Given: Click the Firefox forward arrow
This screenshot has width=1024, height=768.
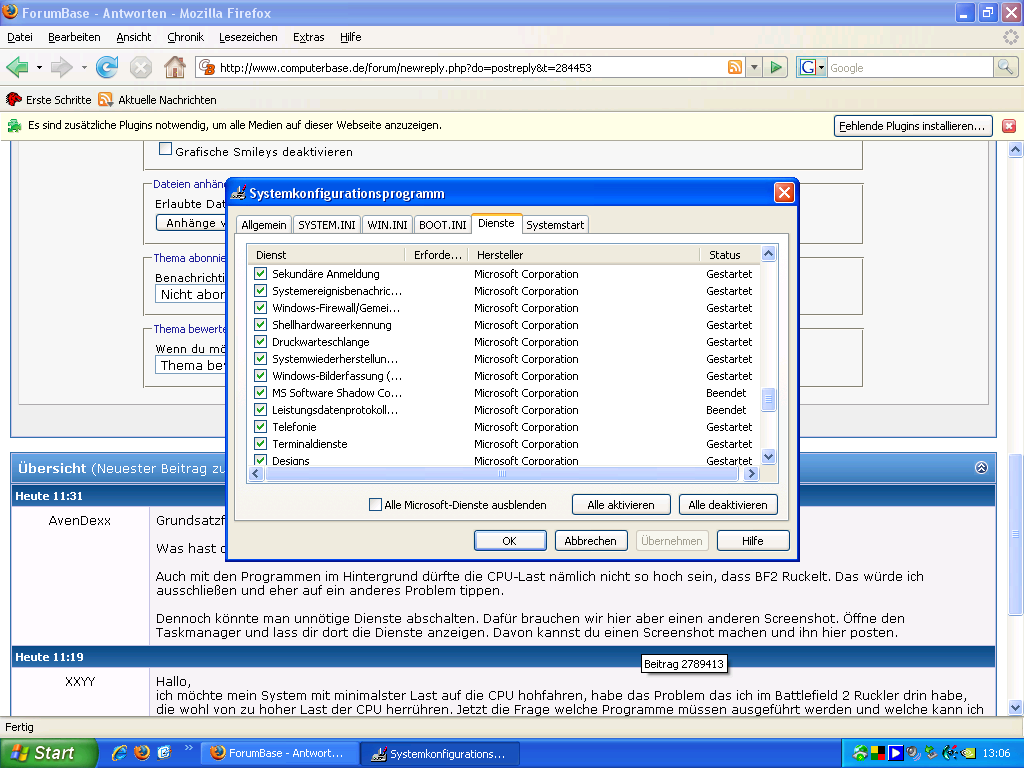Looking at the screenshot, I should (x=61, y=67).
